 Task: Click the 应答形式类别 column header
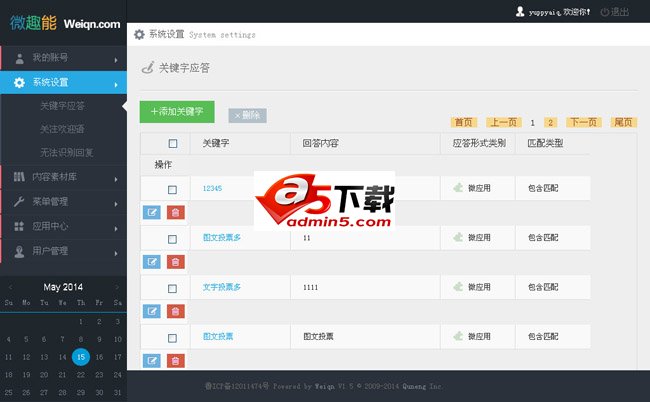479,143
